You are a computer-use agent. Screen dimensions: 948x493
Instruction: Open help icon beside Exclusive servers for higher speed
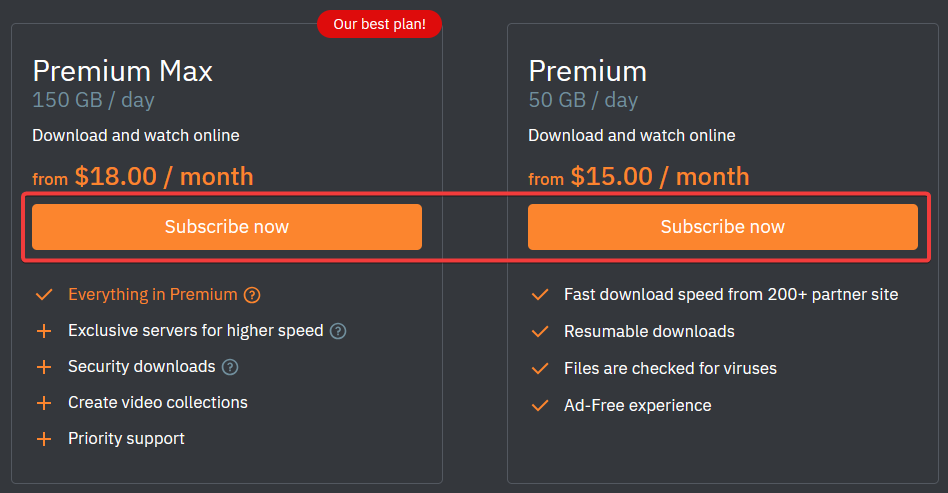click(x=338, y=331)
